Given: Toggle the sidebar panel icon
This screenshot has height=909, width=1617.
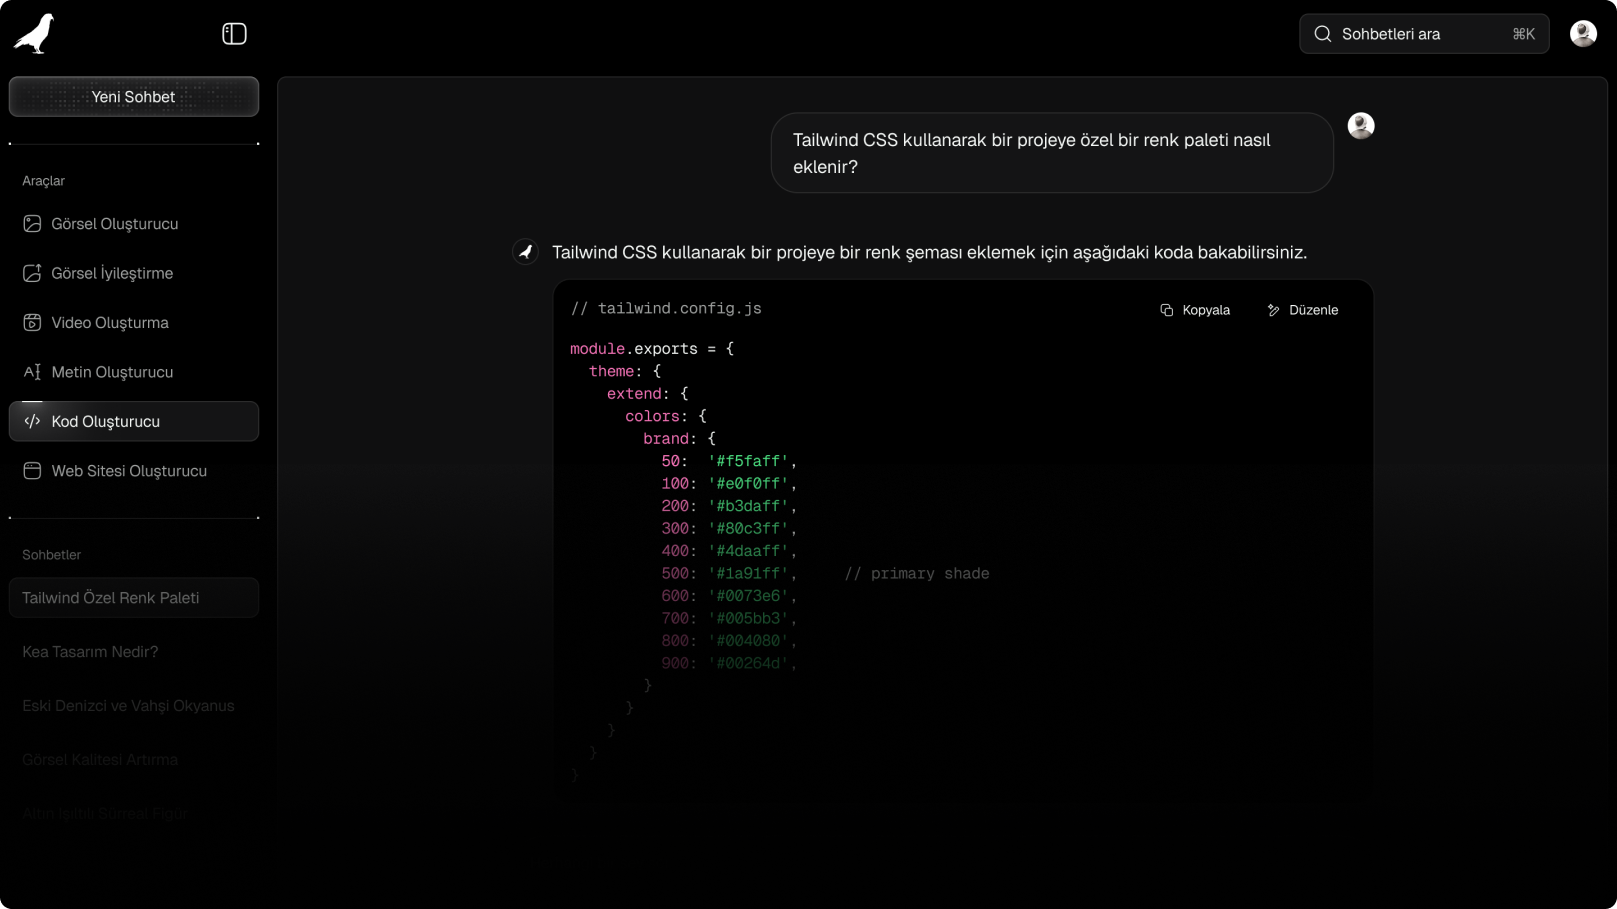Looking at the screenshot, I should coord(234,34).
